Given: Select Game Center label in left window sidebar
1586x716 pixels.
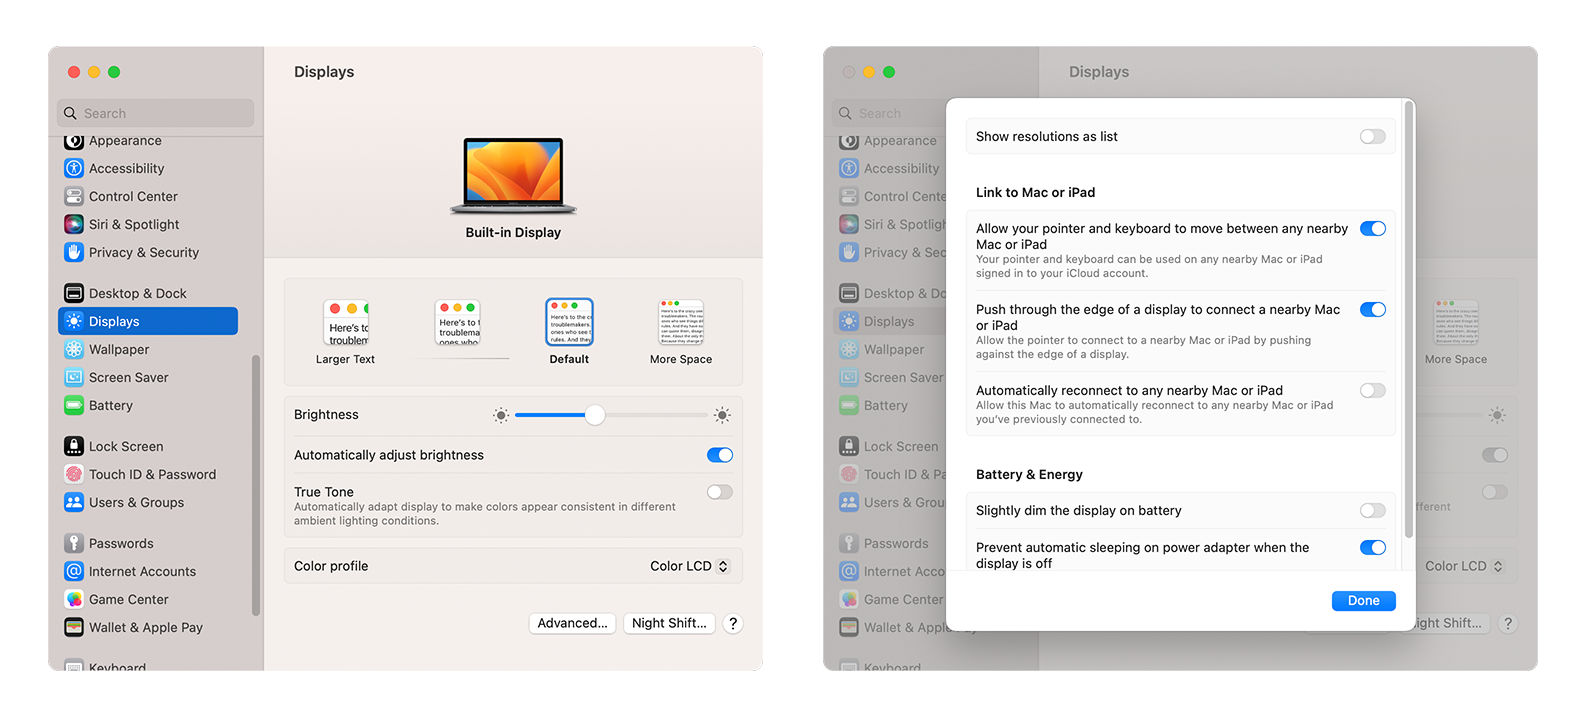Looking at the screenshot, I should [x=129, y=599].
